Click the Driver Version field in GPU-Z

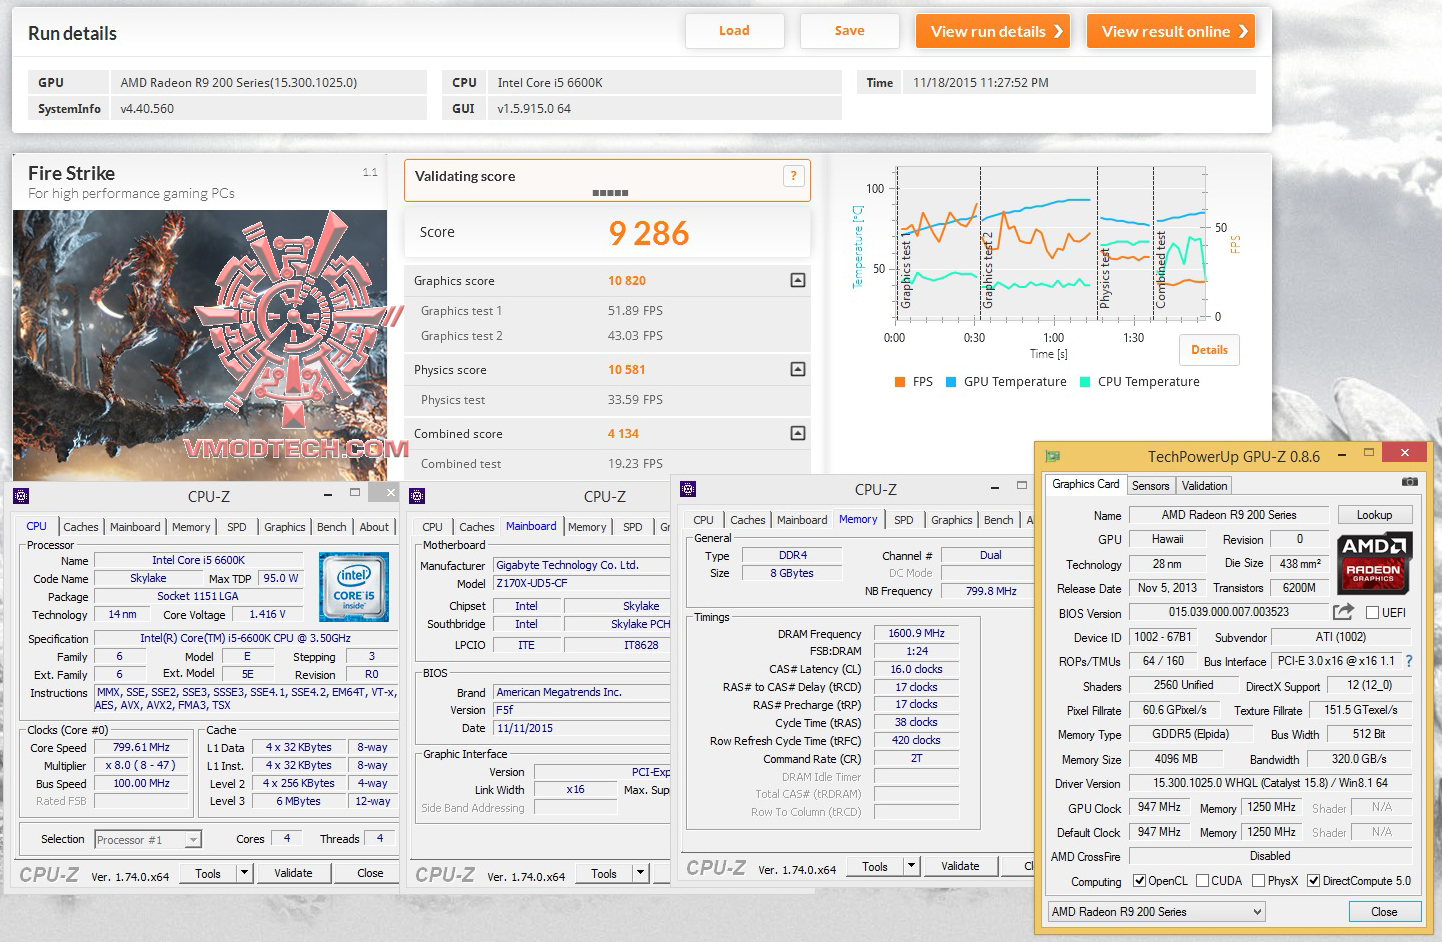[x=1270, y=783]
